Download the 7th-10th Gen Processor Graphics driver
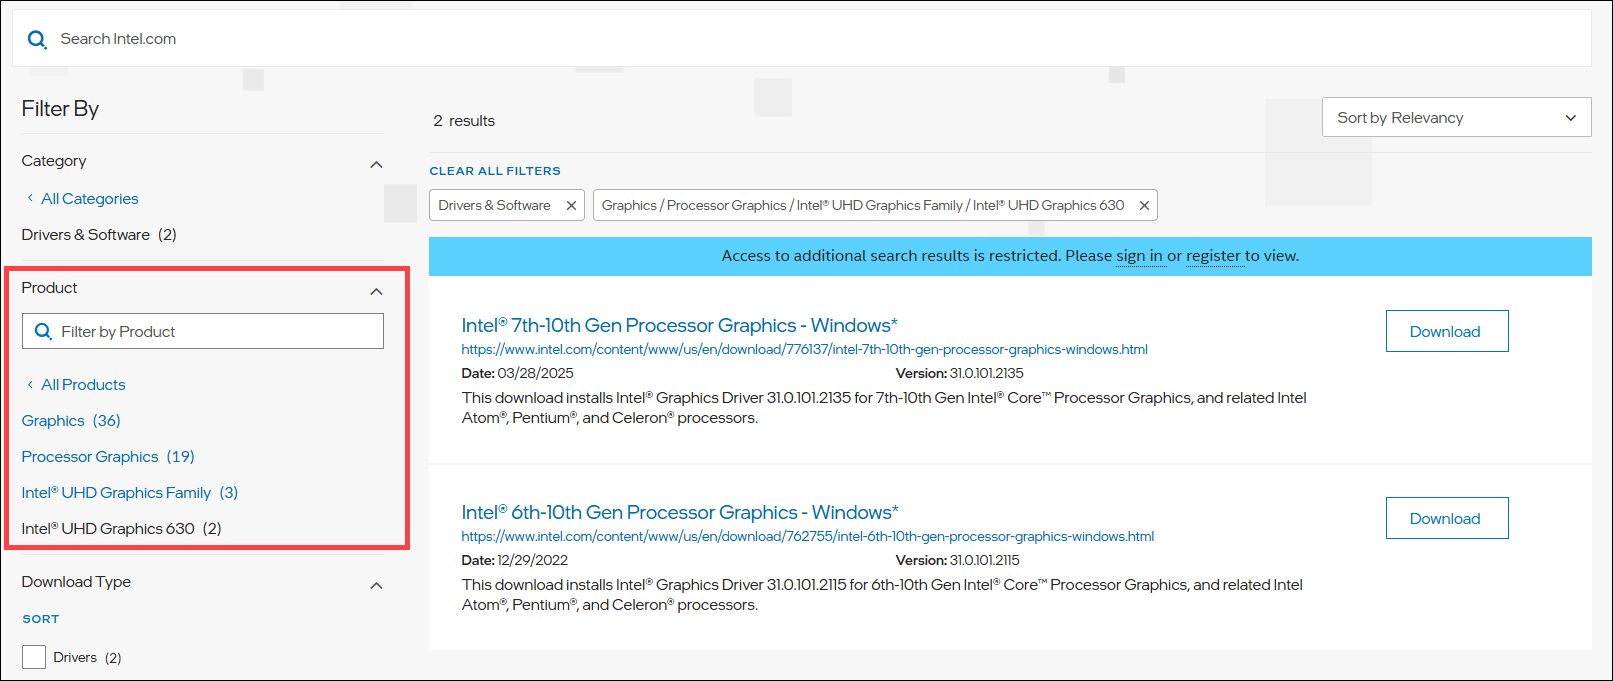This screenshot has width=1613, height=681. coord(1446,332)
